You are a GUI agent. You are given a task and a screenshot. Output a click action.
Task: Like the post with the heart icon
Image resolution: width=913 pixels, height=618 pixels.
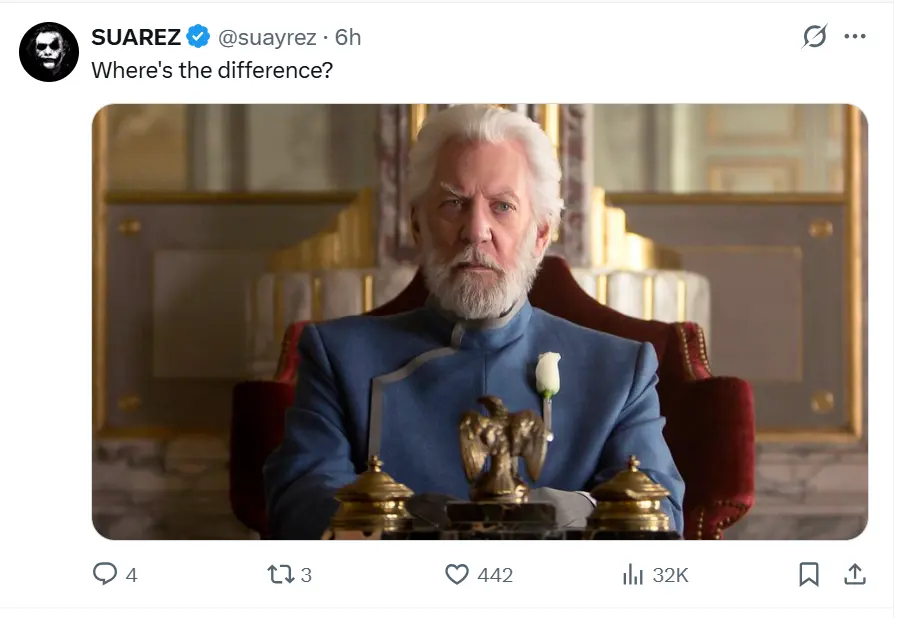457,574
